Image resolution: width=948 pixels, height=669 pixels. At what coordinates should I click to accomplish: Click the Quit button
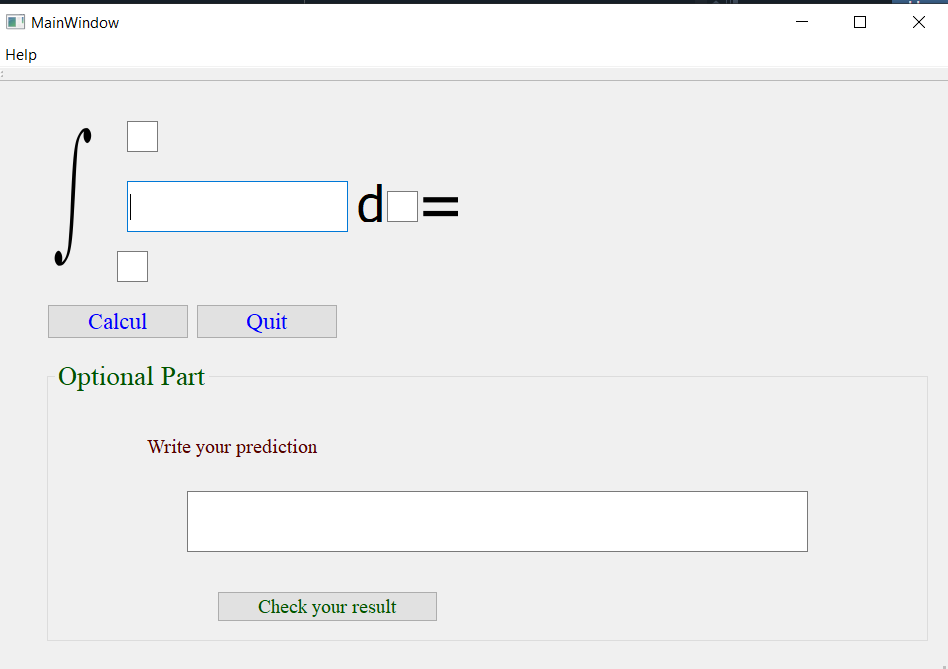267,322
